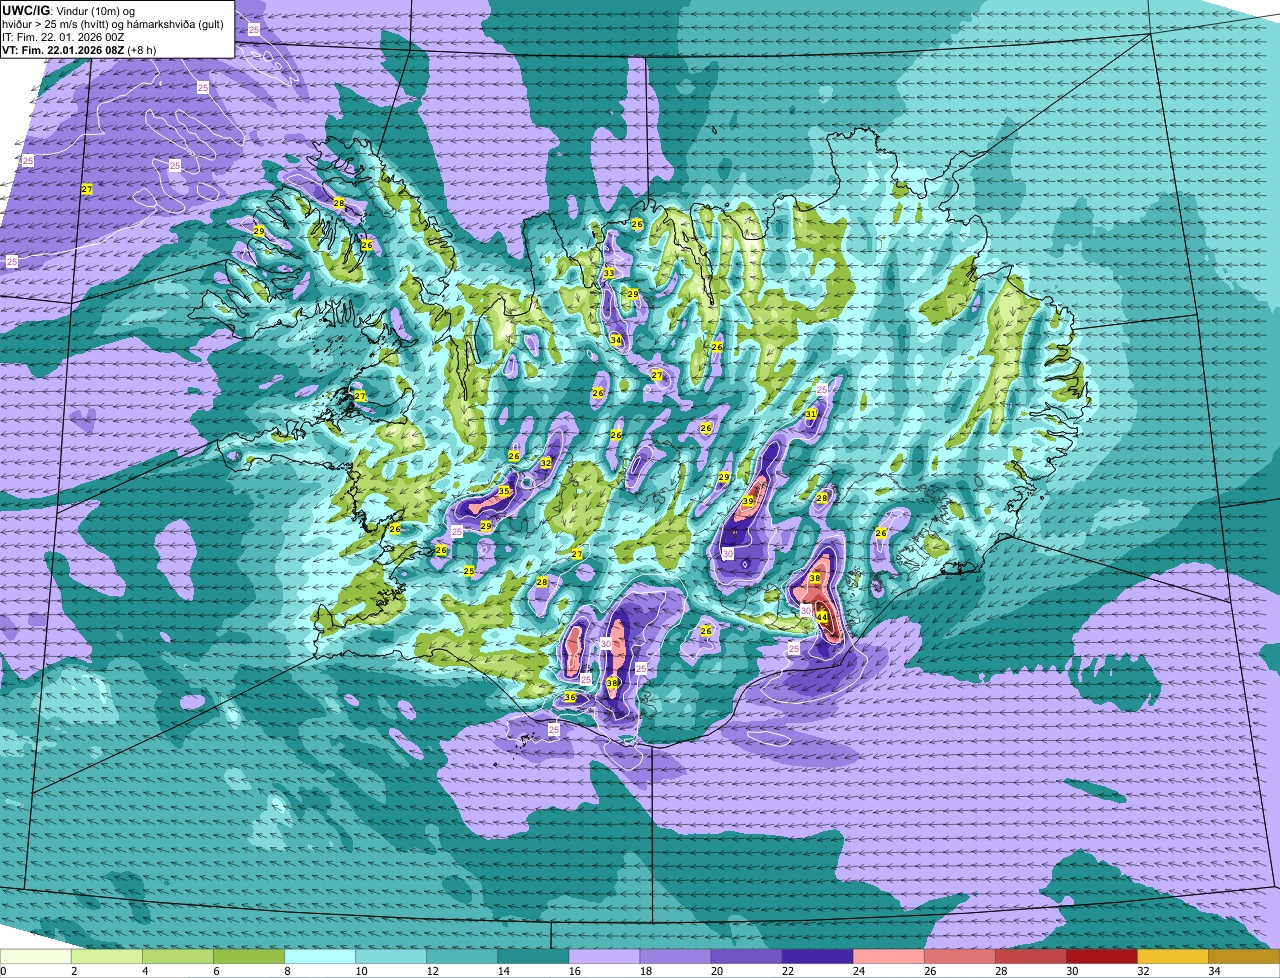This screenshot has height=978, width=1280.
Task: Pick the 16–18 m/s lavender legend swatch
Action: [604, 956]
